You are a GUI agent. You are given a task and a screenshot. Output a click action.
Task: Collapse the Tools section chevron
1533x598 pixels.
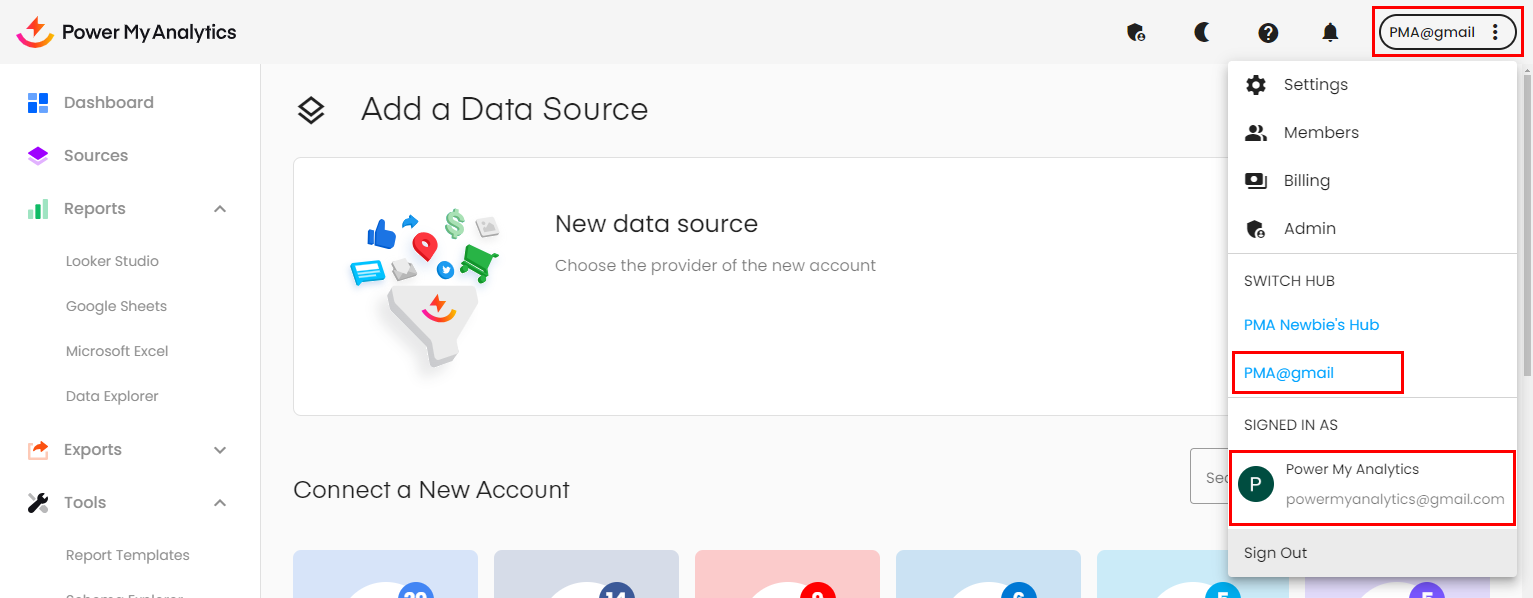point(220,503)
